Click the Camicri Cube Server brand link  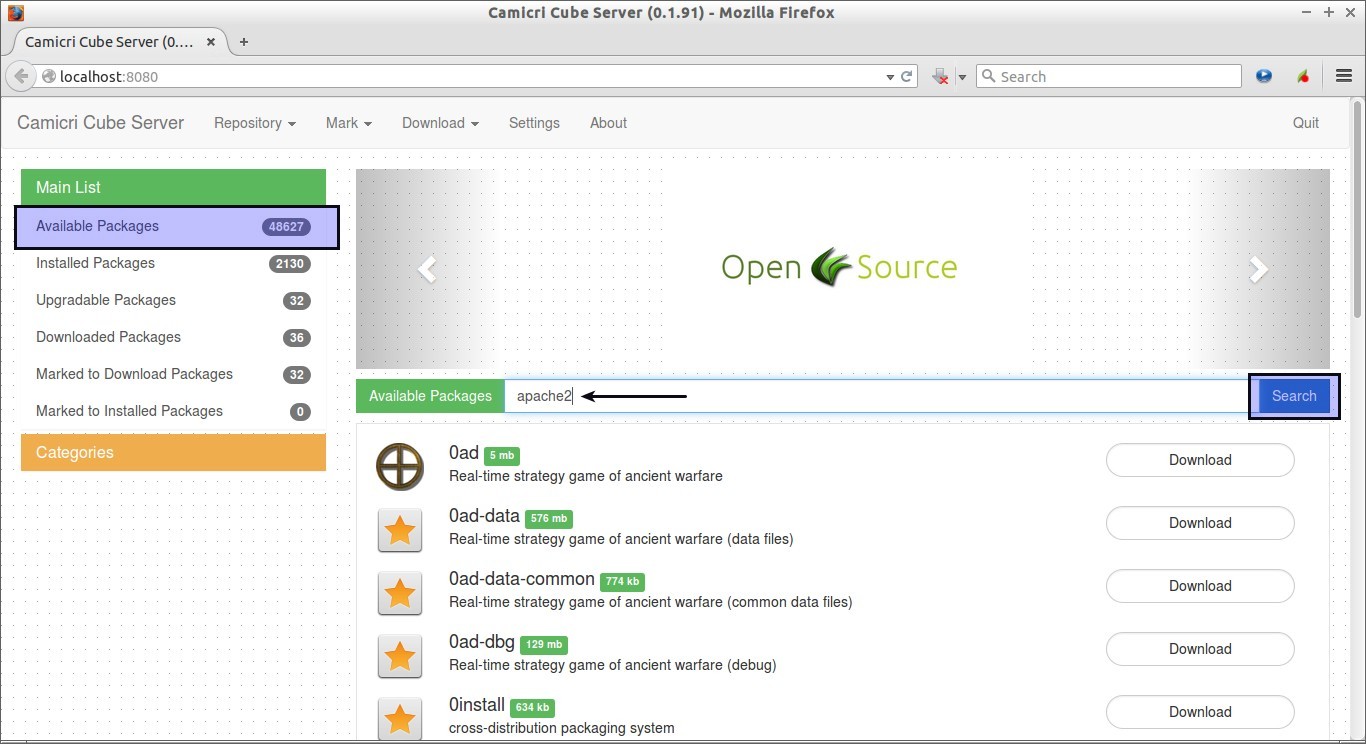(x=101, y=123)
